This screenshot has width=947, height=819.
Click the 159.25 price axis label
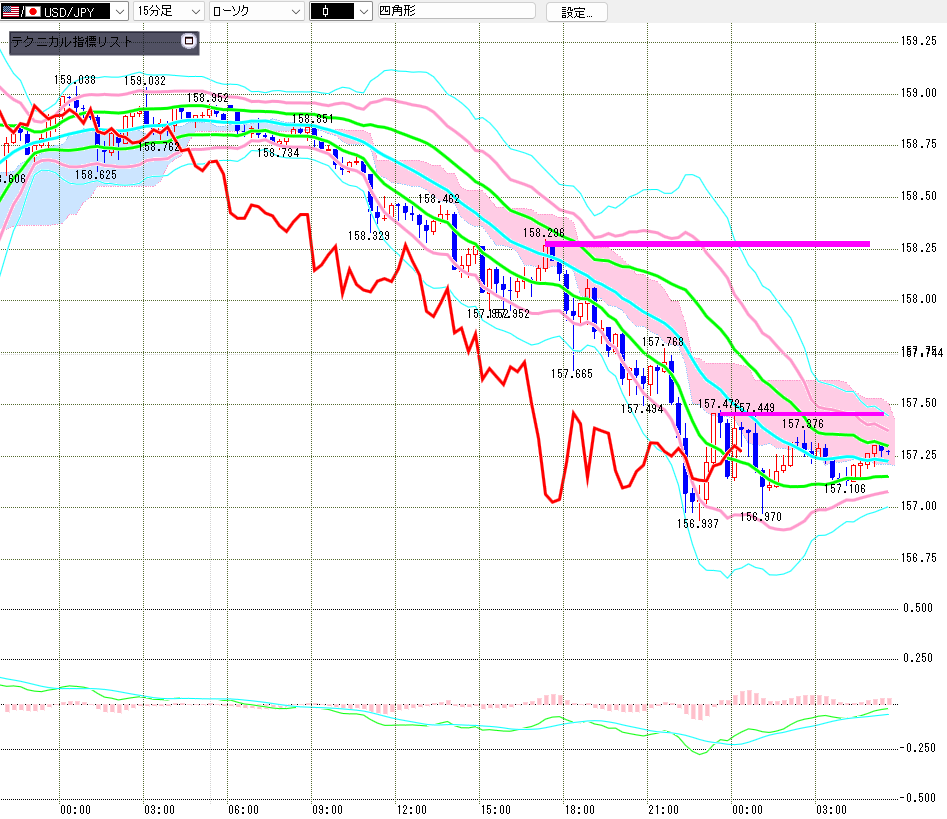(919, 41)
